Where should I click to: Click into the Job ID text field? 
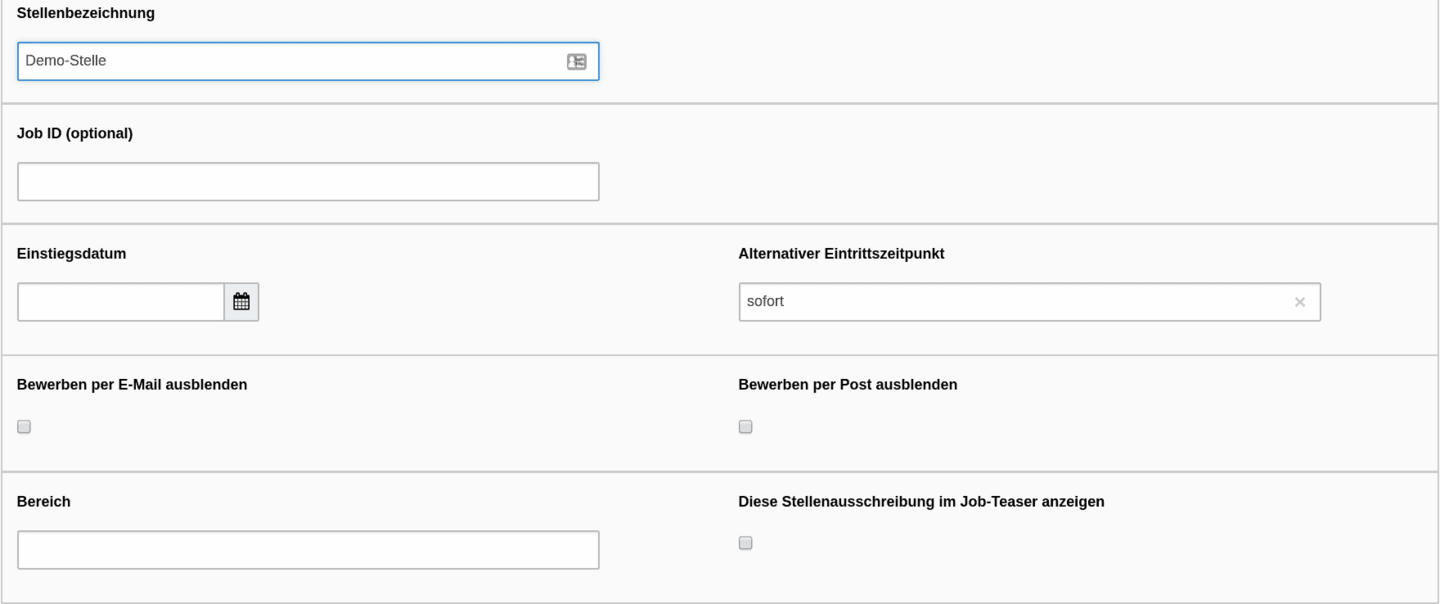coord(308,182)
